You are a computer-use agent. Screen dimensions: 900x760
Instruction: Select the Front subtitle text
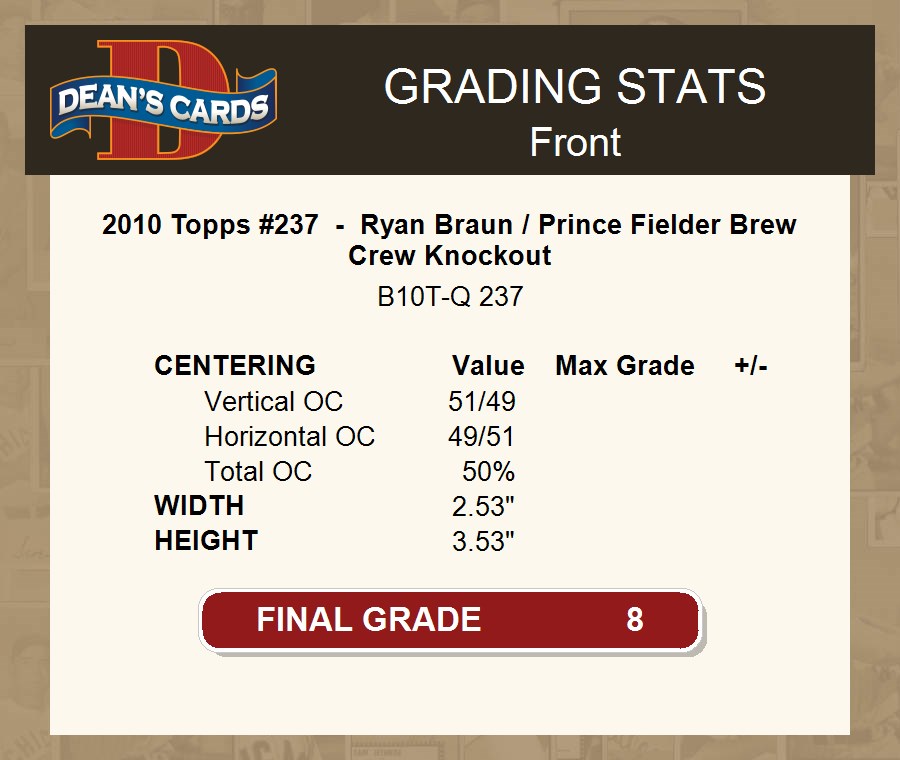pos(575,142)
